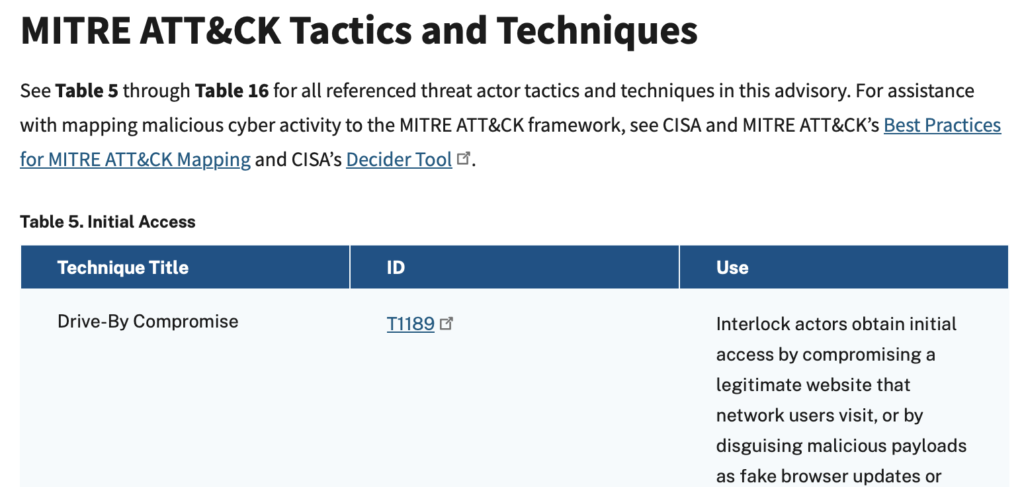Click the external-link icon next to T1189
This screenshot has width=1024, height=487.
point(447,324)
